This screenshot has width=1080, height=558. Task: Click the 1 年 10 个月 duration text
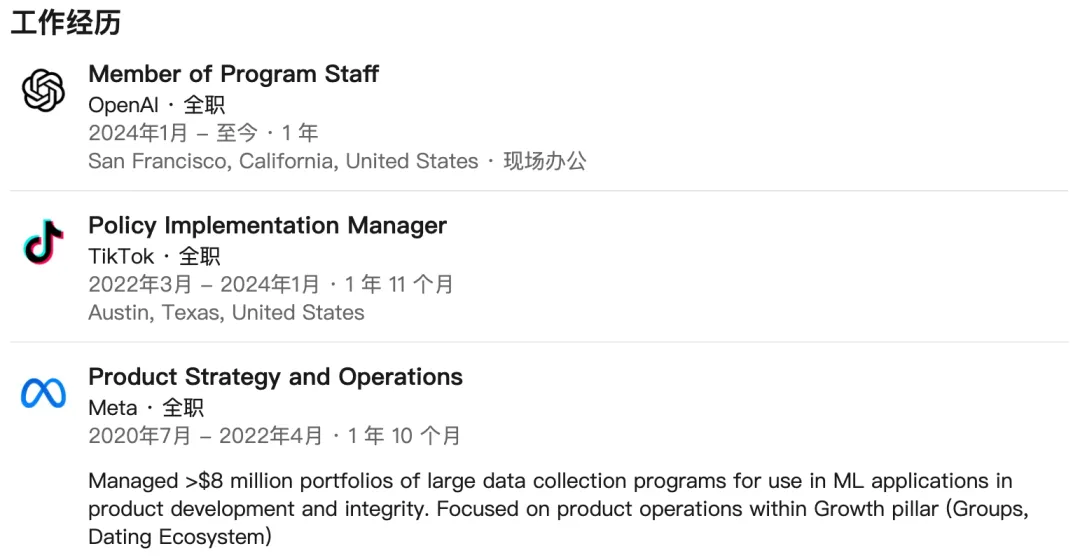click(404, 436)
